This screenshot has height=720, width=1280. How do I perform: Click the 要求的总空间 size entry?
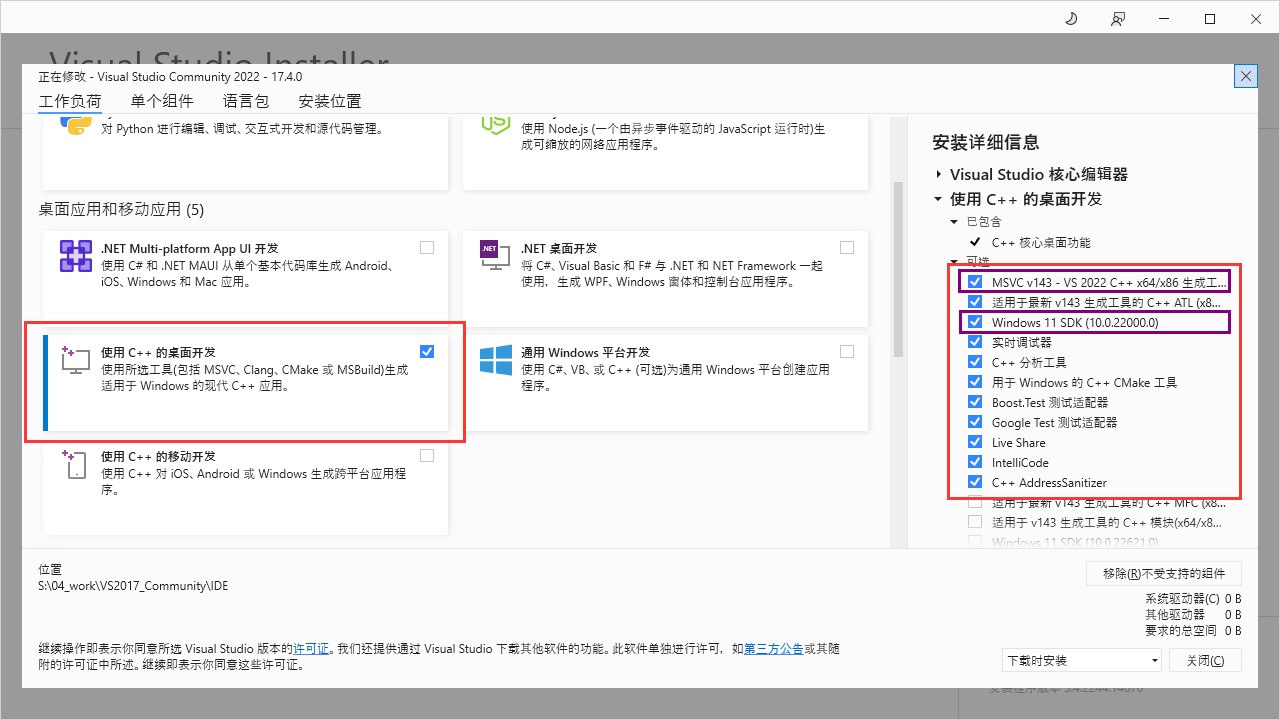click(x=1193, y=631)
